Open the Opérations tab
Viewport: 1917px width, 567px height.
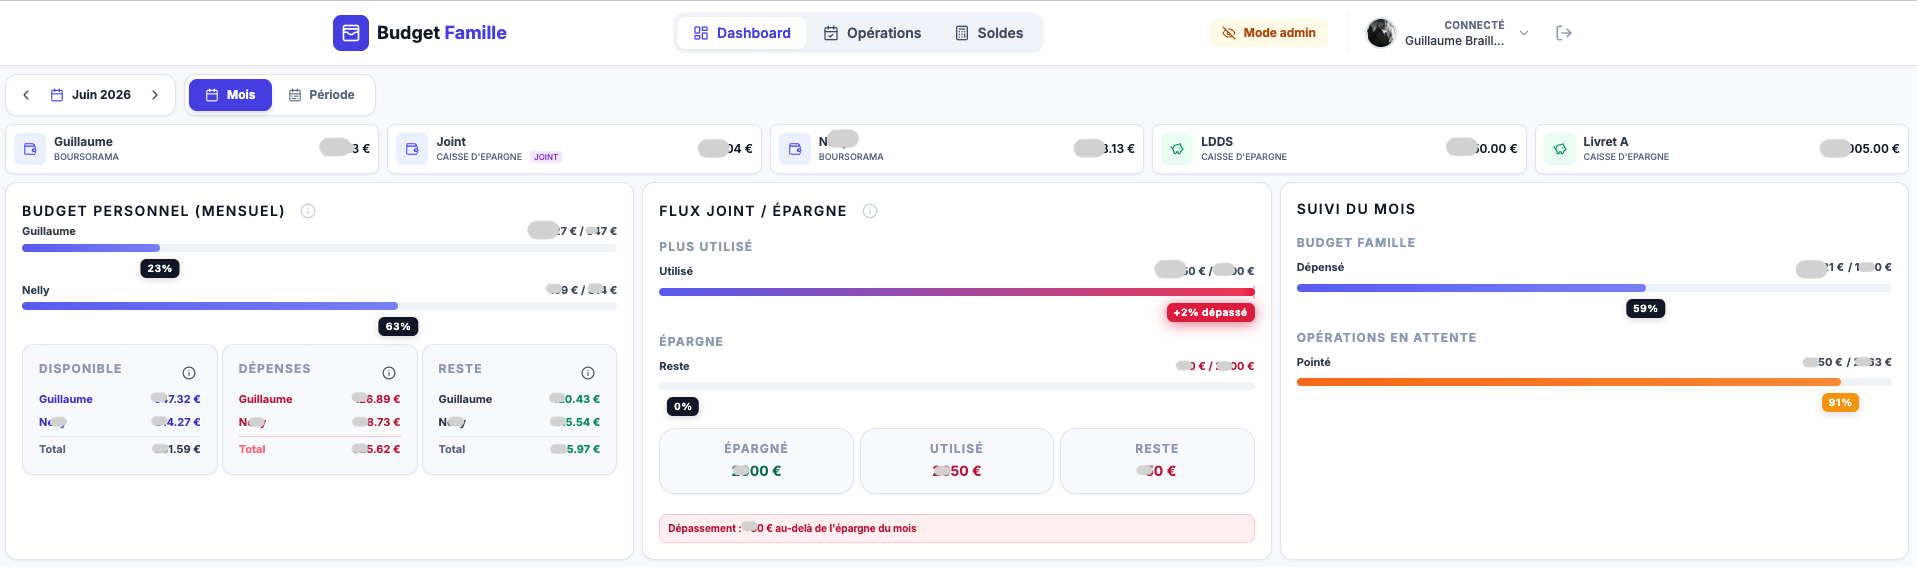872,33
